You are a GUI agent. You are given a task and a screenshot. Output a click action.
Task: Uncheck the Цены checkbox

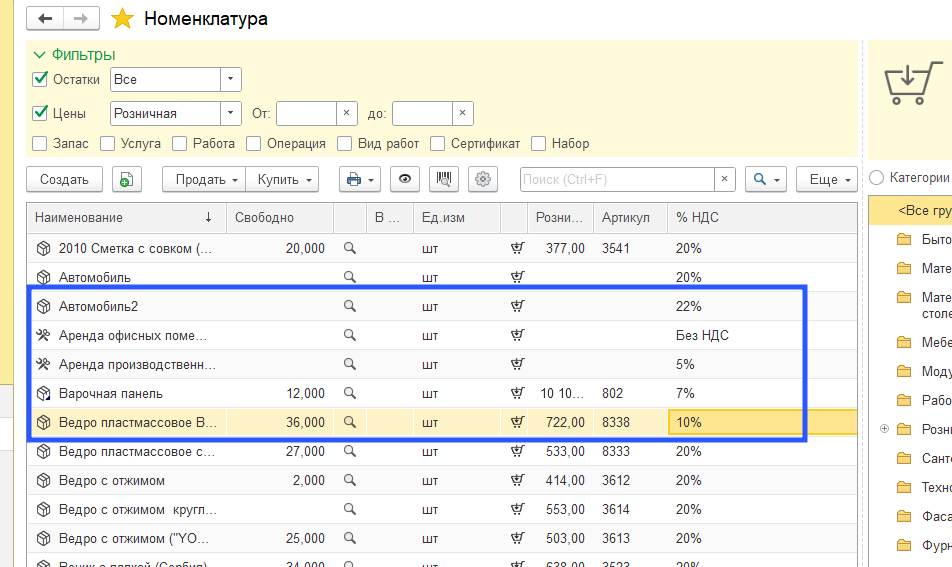point(40,113)
